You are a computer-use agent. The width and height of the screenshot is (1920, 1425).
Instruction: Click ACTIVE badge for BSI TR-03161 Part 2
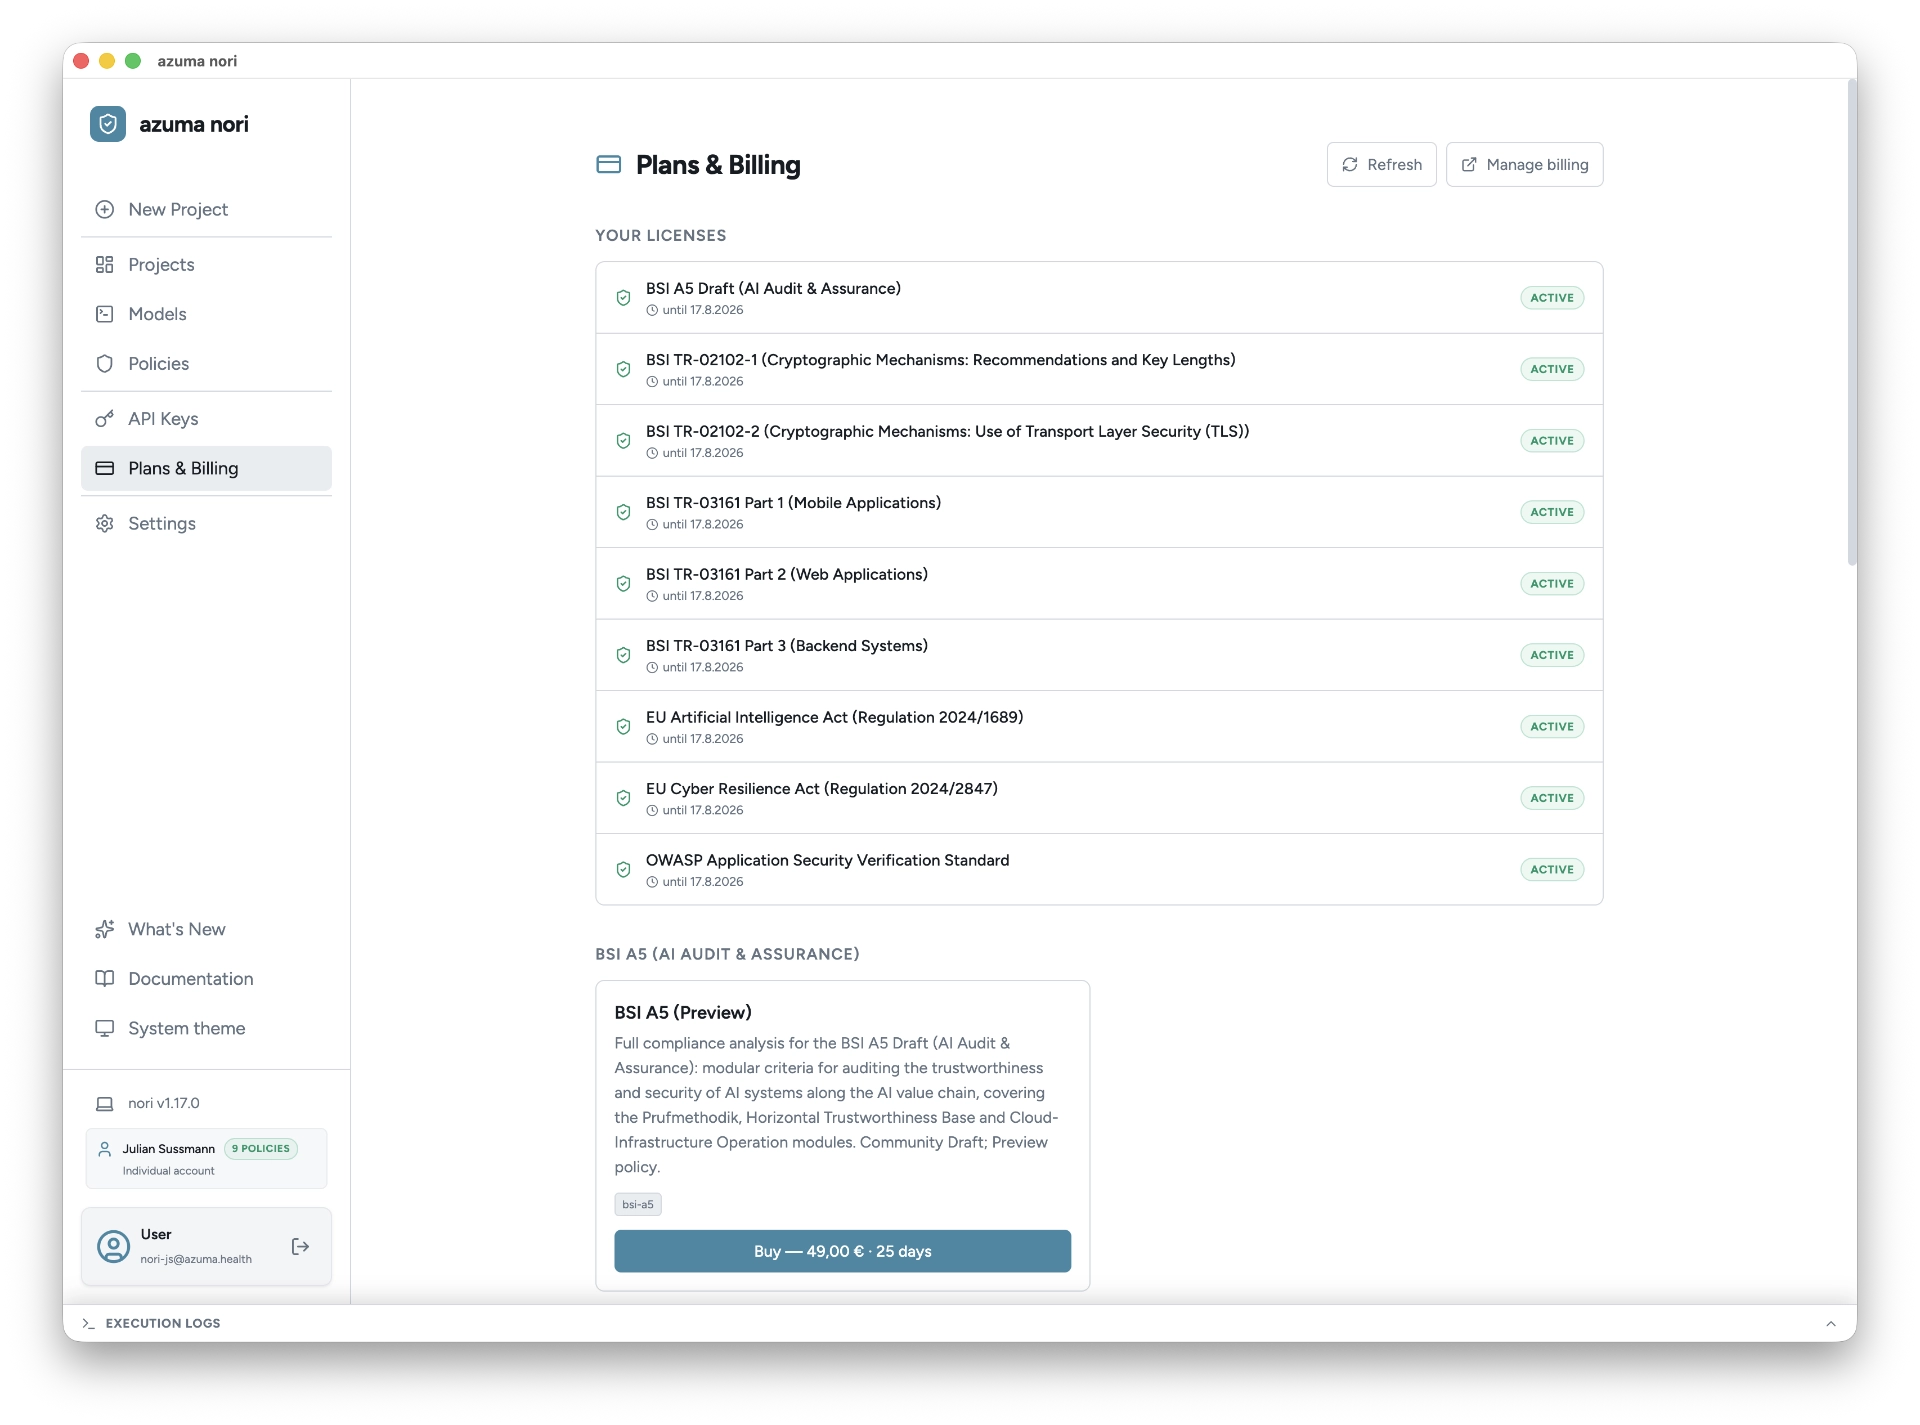pyautogui.click(x=1552, y=584)
